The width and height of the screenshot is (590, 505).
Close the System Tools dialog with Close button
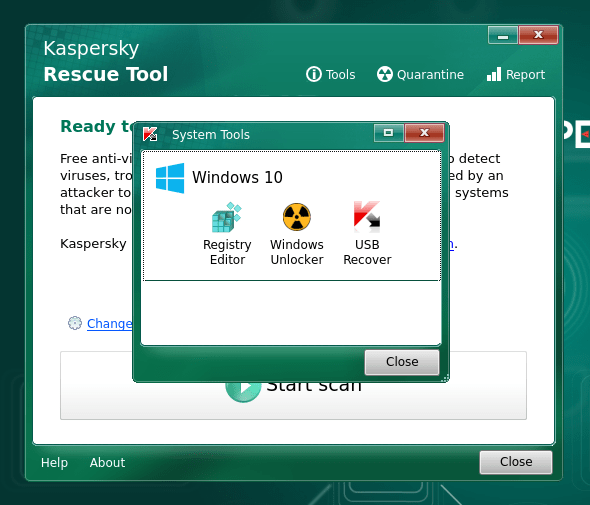(x=402, y=362)
